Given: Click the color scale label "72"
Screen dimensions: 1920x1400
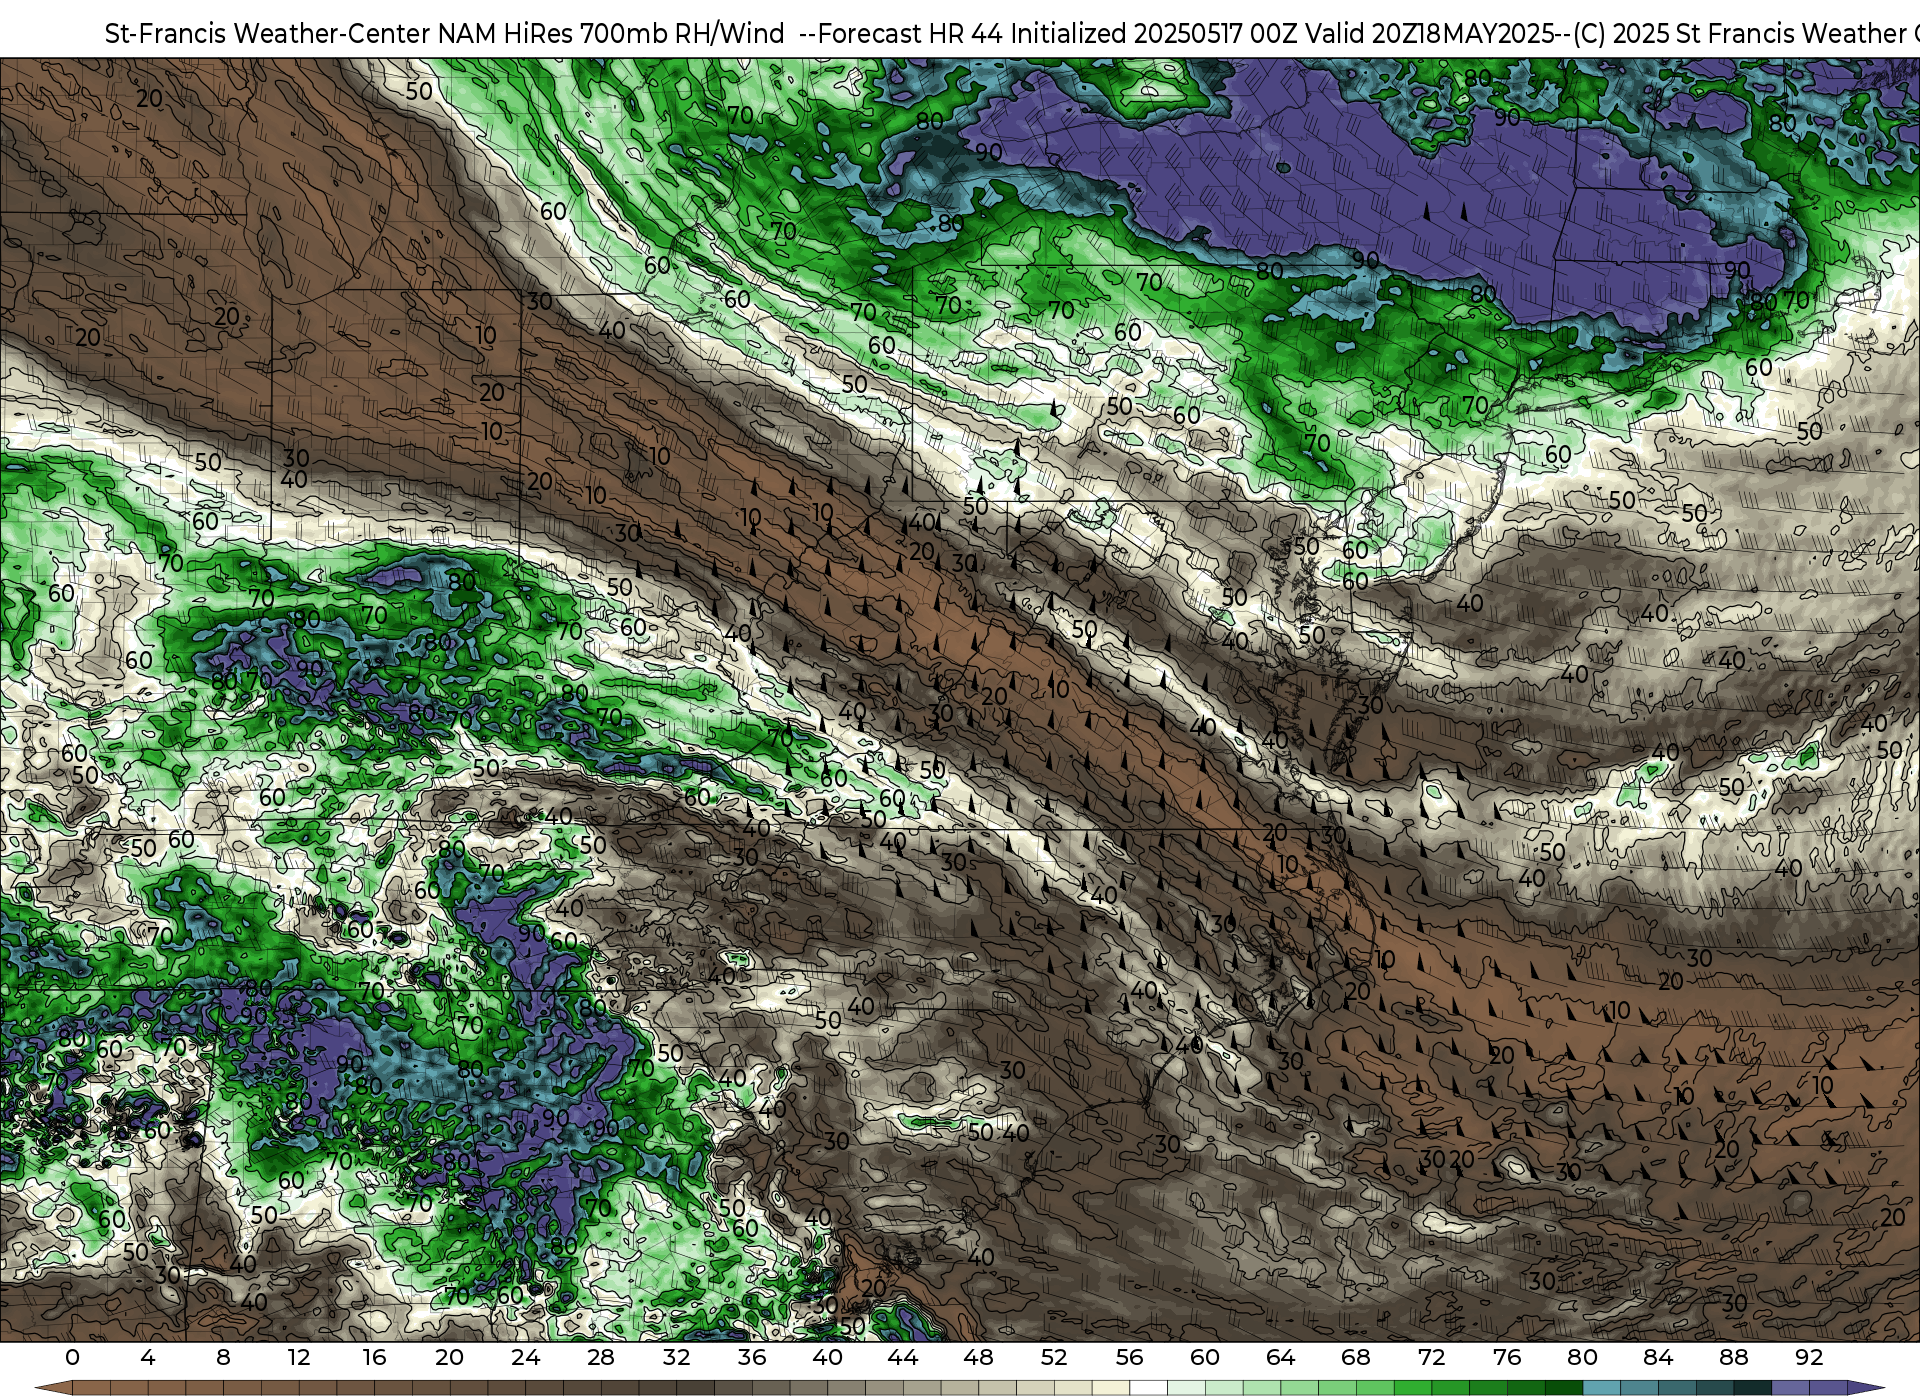Looking at the screenshot, I should pyautogui.click(x=1431, y=1357).
